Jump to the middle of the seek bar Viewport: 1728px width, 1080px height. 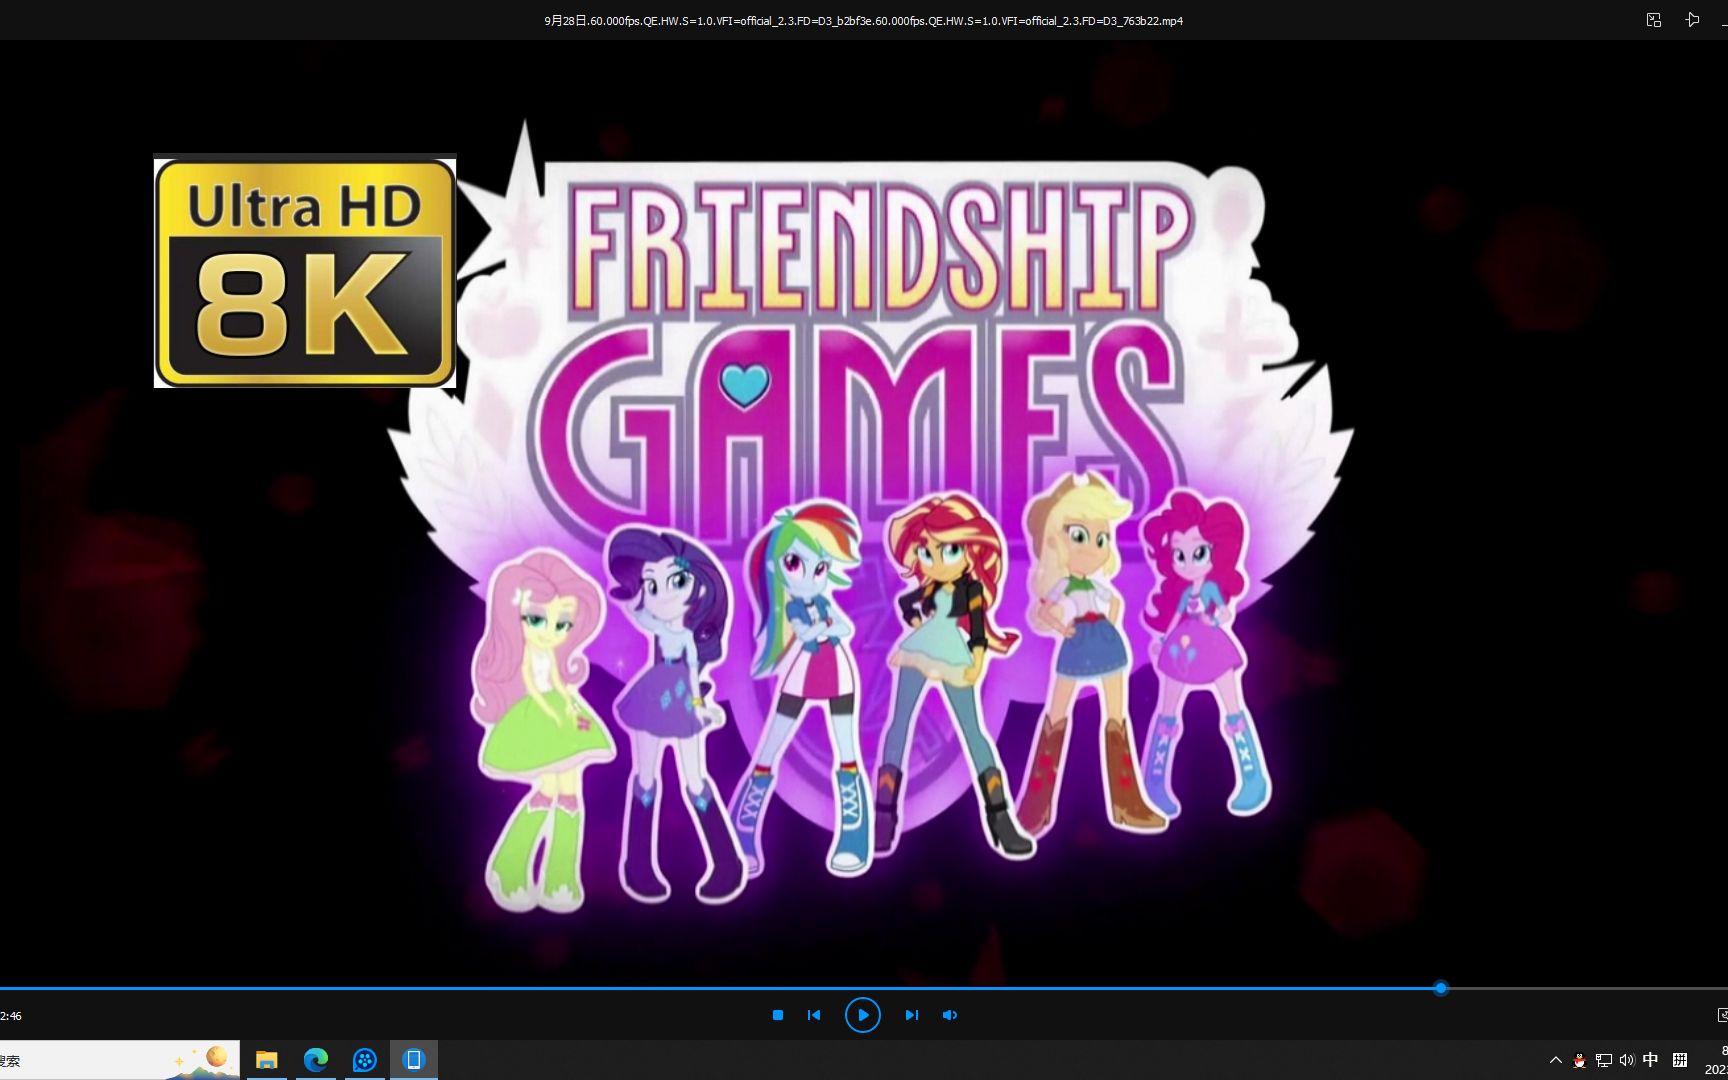click(x=864, y=988)
